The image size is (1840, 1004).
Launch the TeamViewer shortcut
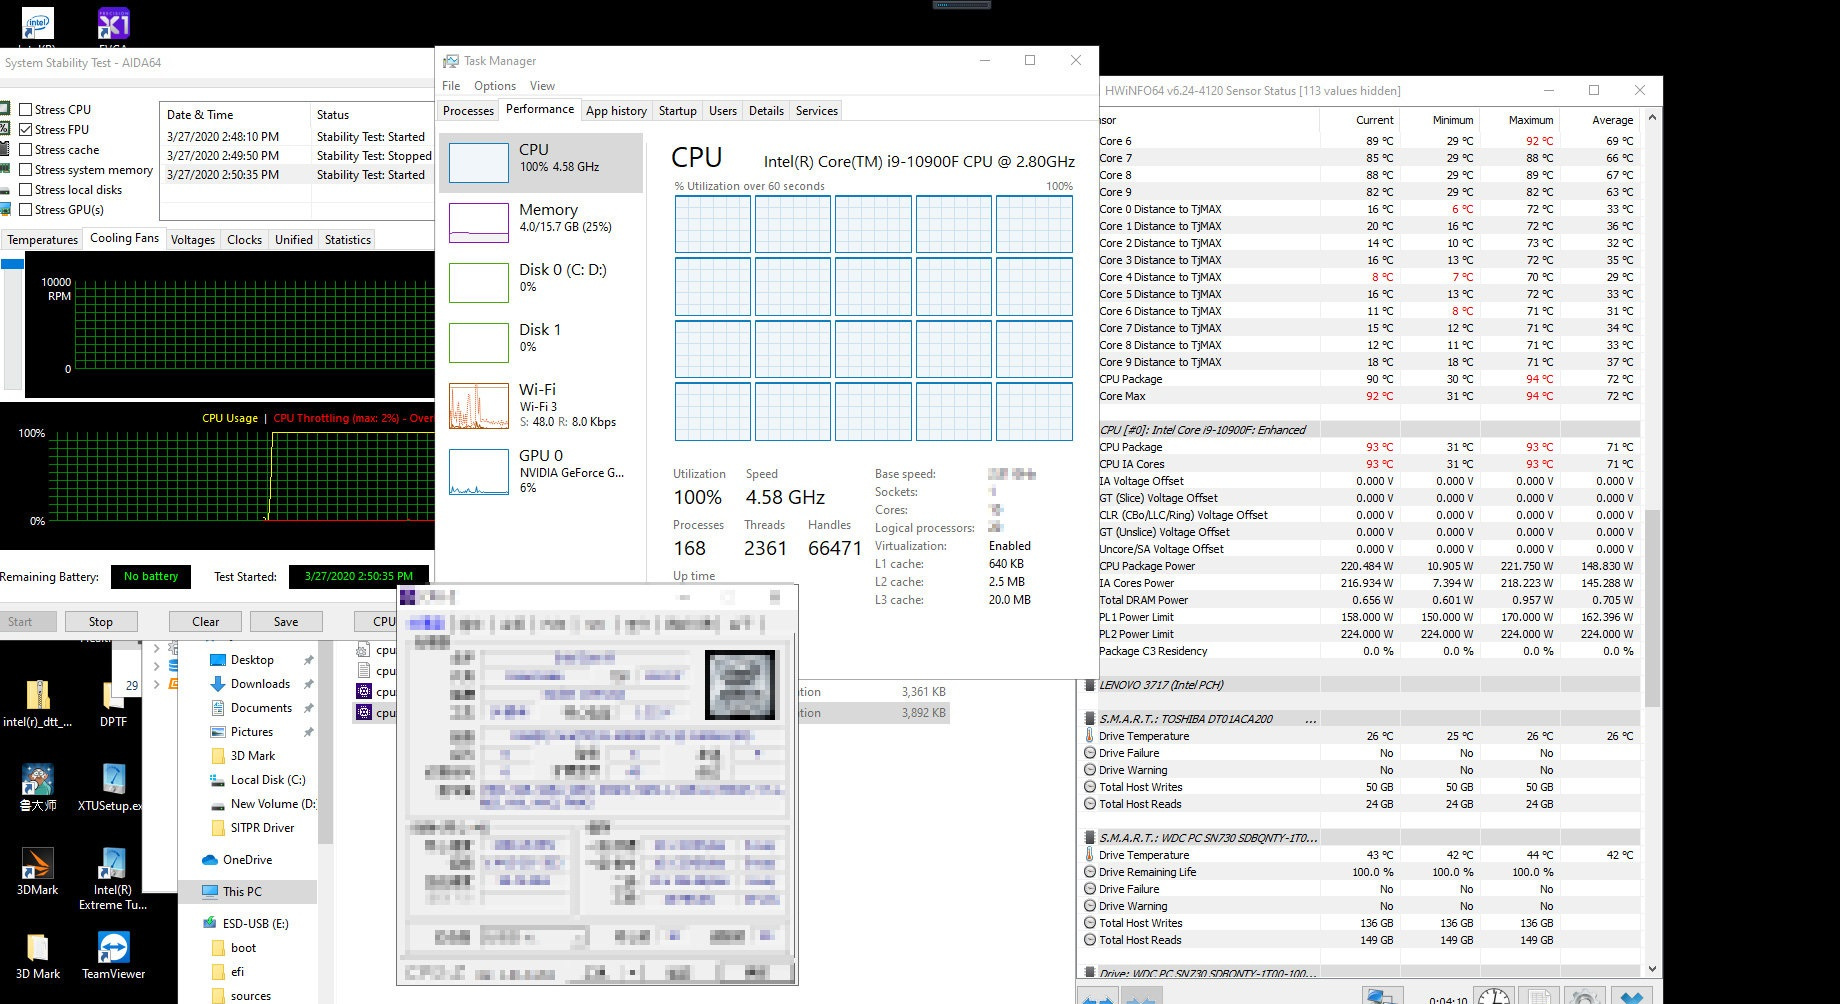point(113,947)
